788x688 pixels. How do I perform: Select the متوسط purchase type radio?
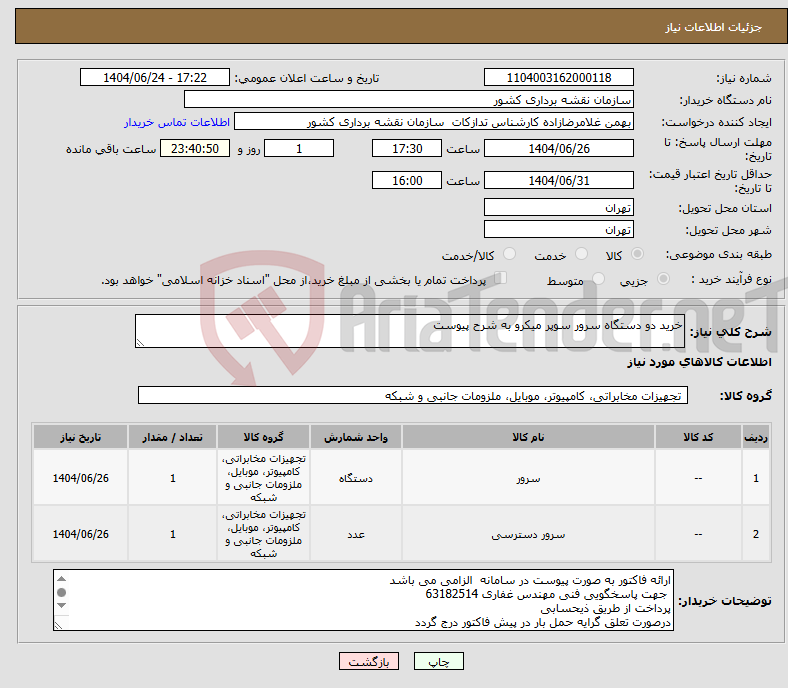pyautogui.click(x=598, y=279)
